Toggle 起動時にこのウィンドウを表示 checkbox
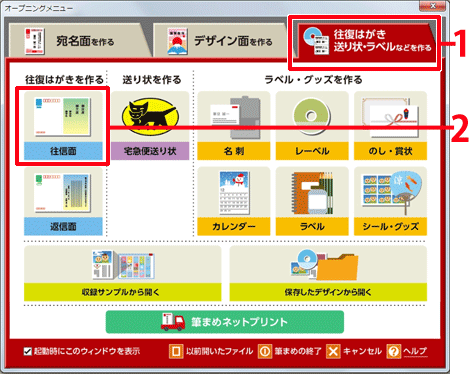Screen dimensions: 470x374 tap(28, 351)
